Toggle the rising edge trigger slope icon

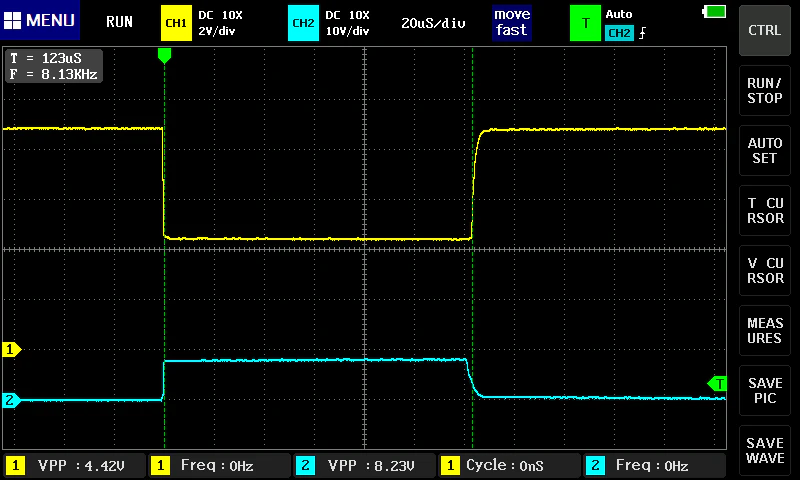click(x=642, y=33)
